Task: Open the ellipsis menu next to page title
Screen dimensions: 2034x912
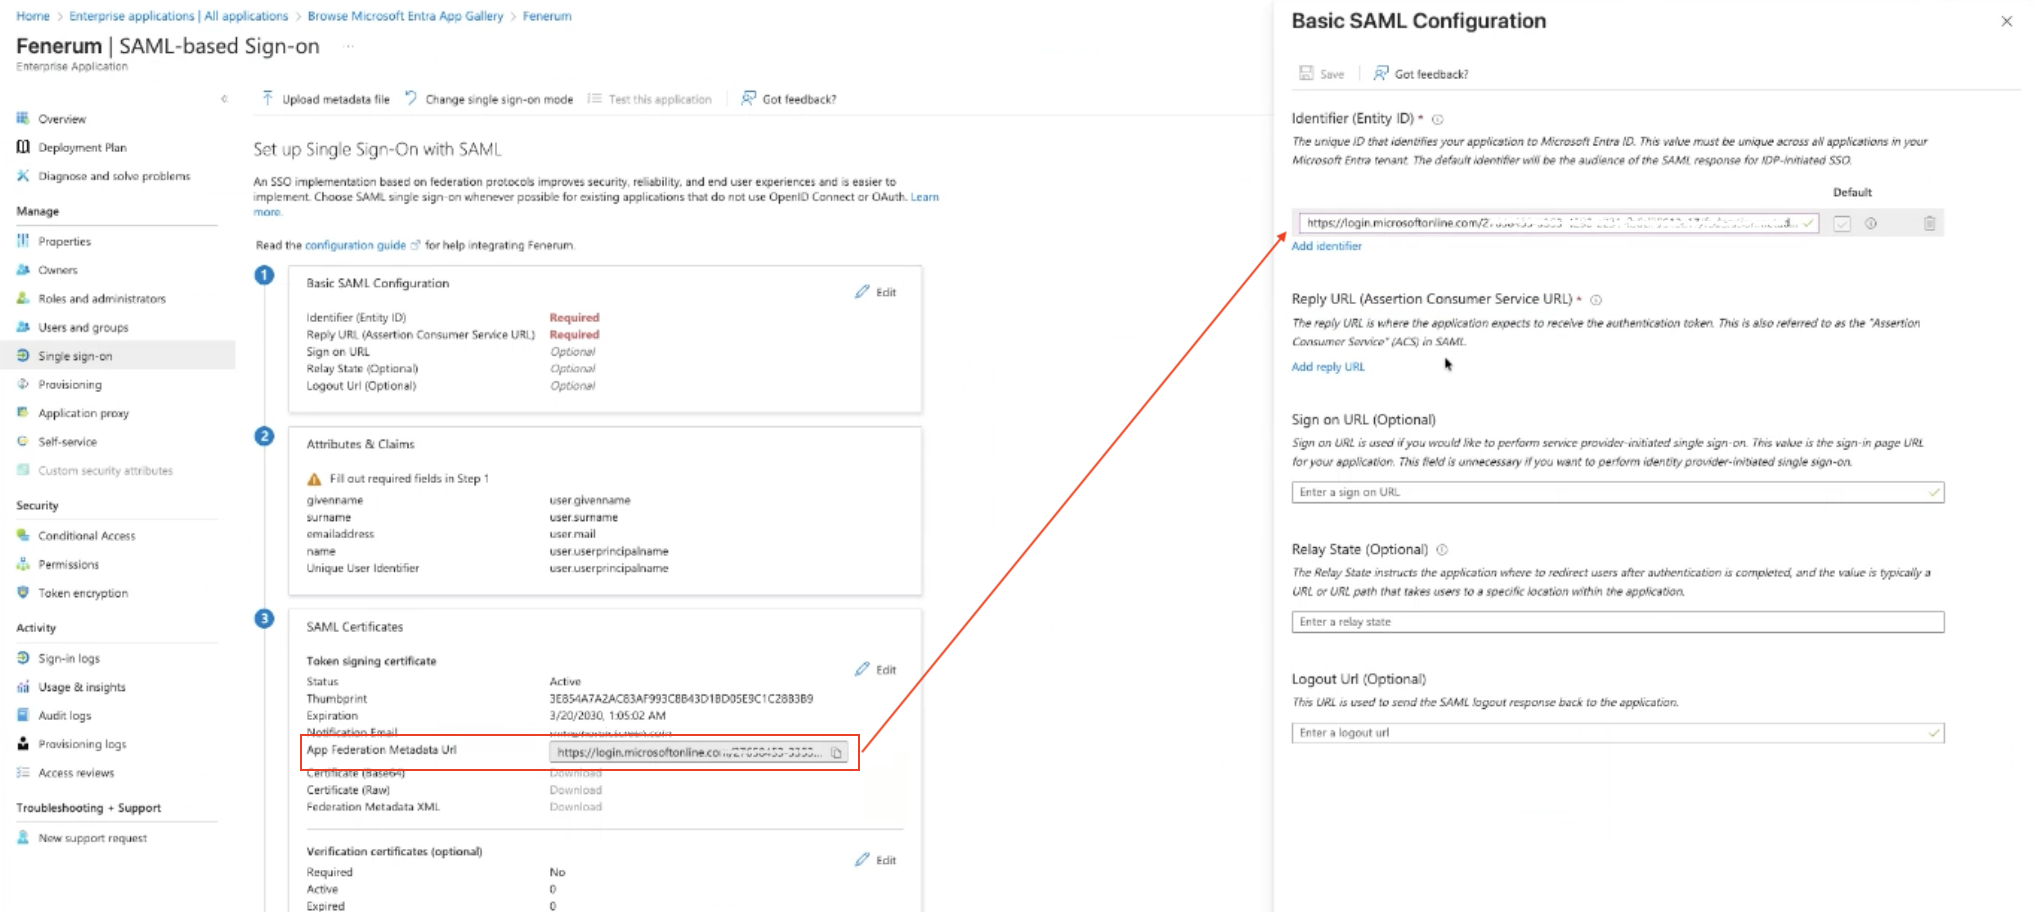Action: point(349,46)
